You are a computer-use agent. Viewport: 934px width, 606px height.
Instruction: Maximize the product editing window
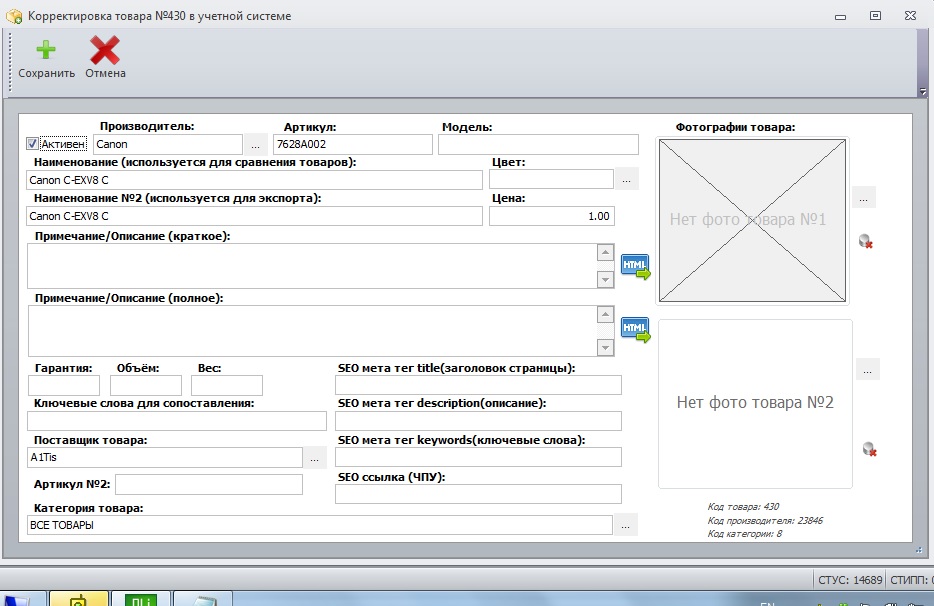click(875, 16)
